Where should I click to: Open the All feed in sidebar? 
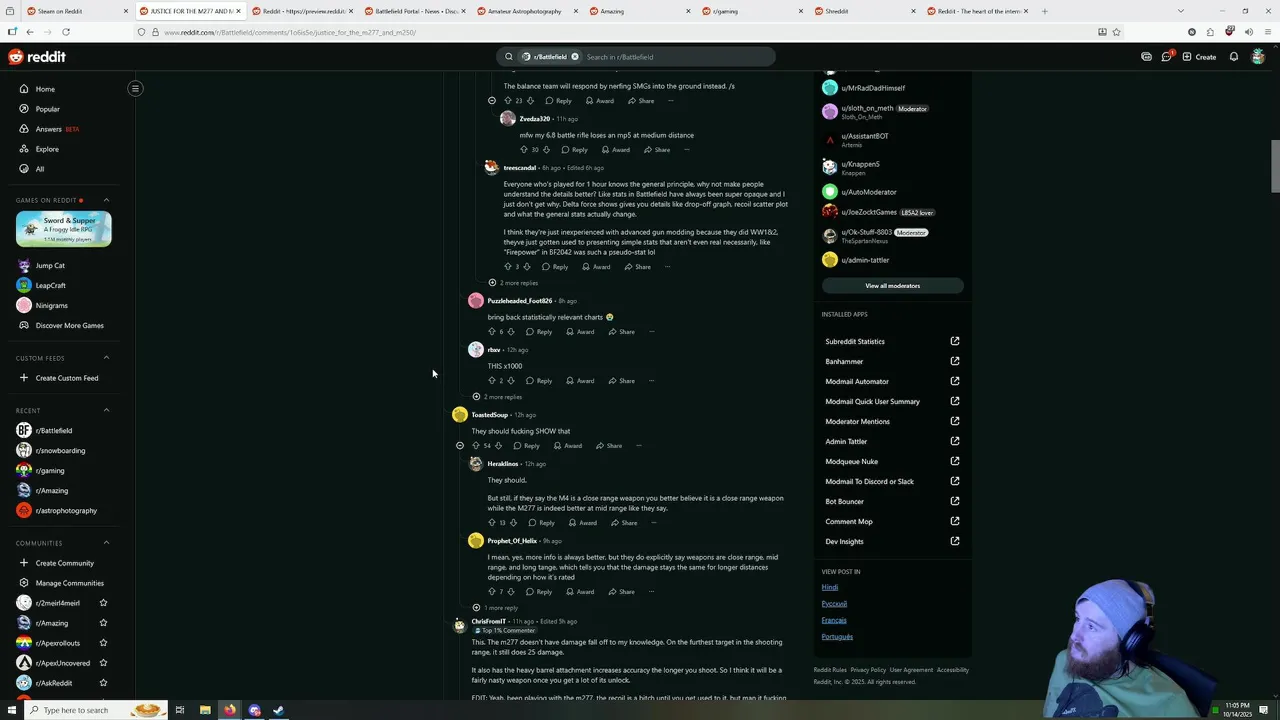[x=40, y=169]
